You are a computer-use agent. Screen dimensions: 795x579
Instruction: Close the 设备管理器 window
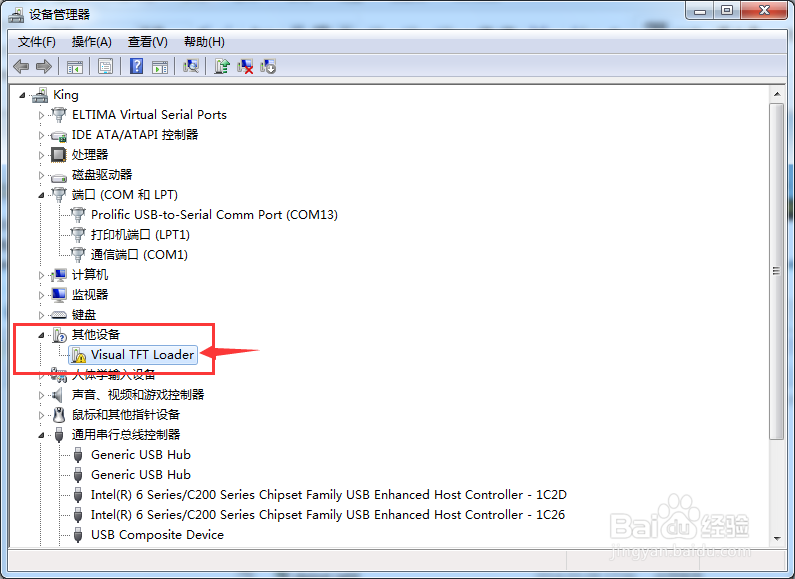click(x=764, y=10)
